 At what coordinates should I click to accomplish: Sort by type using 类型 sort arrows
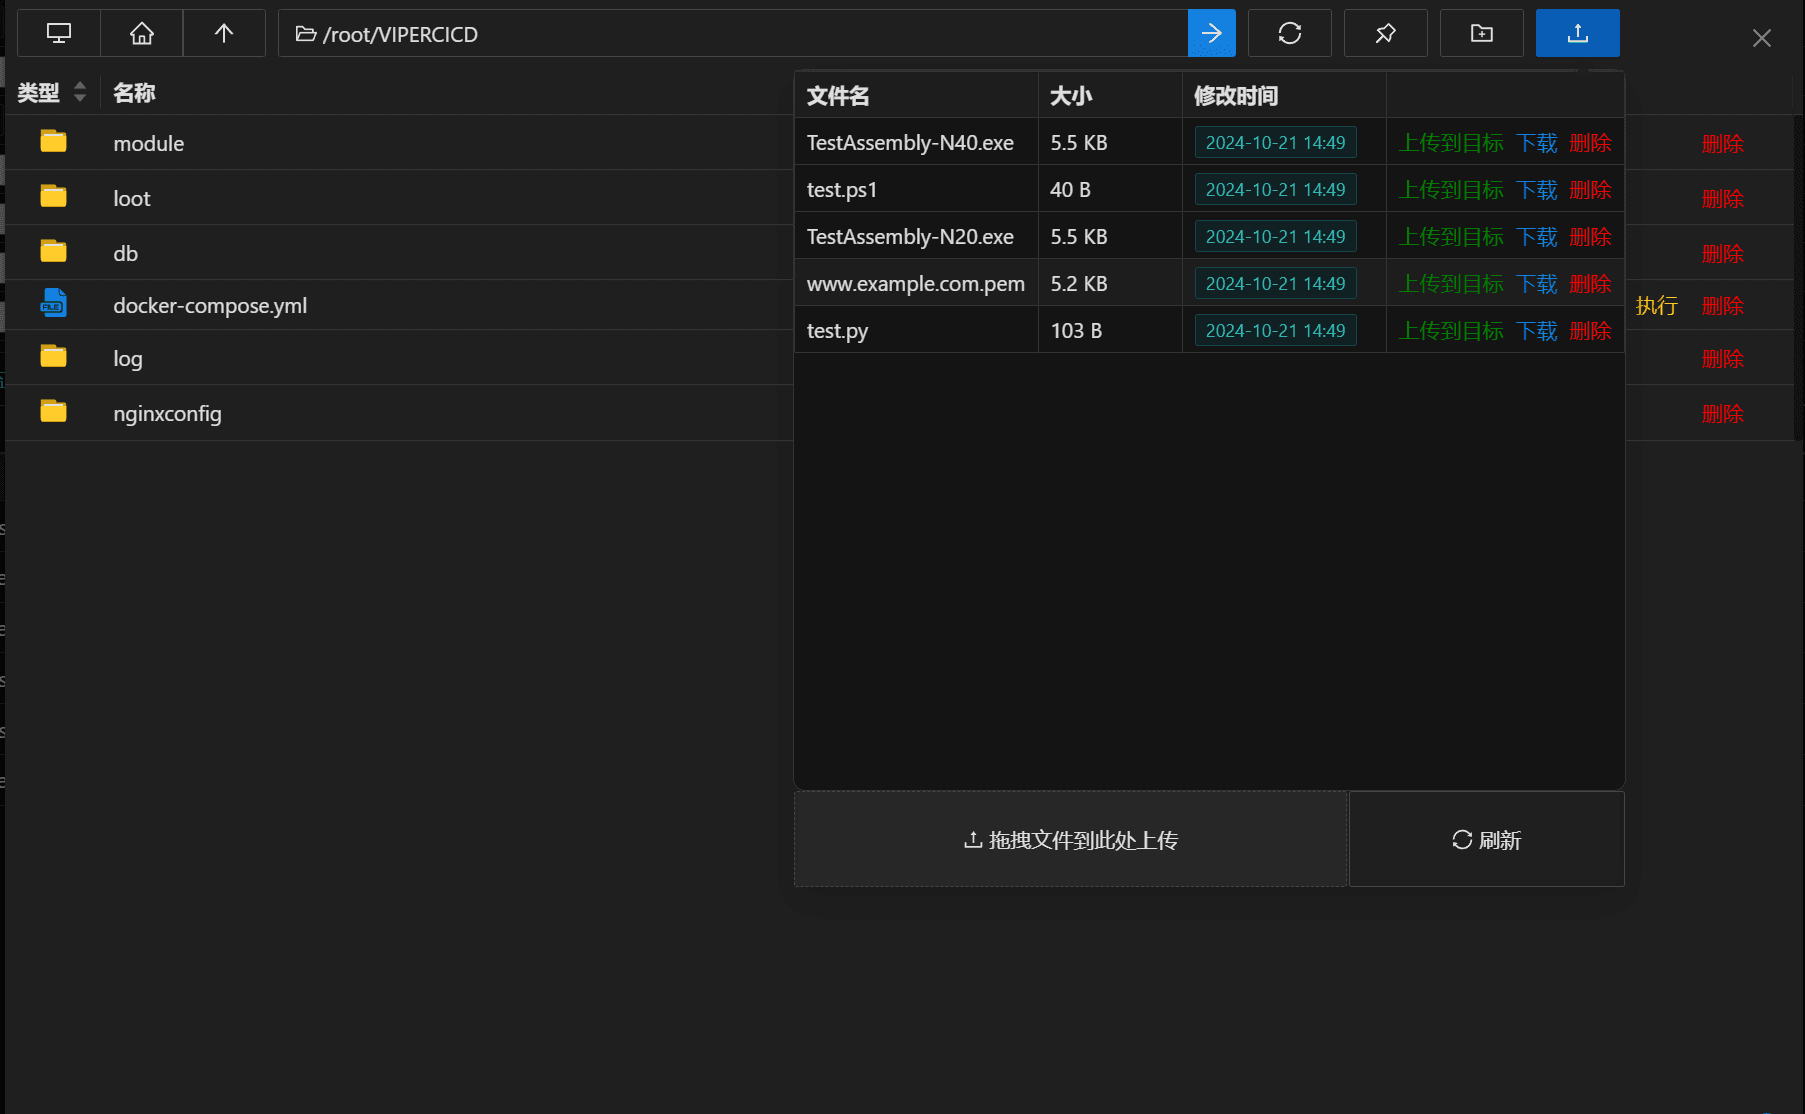coord(80,92)
